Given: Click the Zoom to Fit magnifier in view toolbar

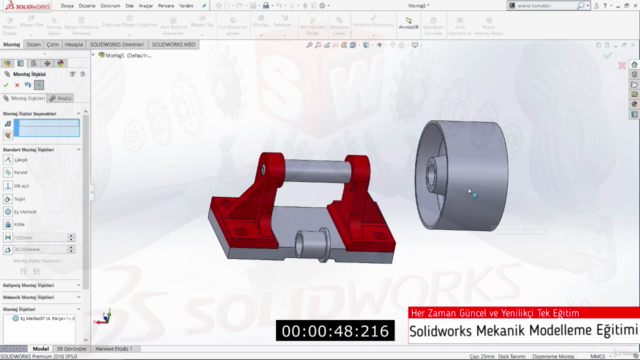Looking at the screenshot, I should click(309, 45).
